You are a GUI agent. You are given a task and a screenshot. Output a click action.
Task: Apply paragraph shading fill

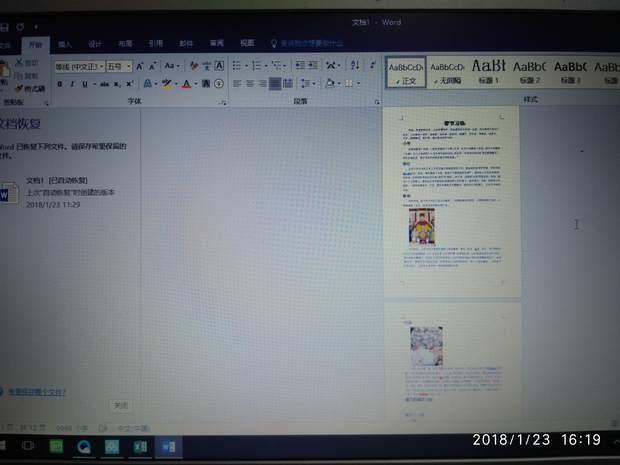(330, 83)
